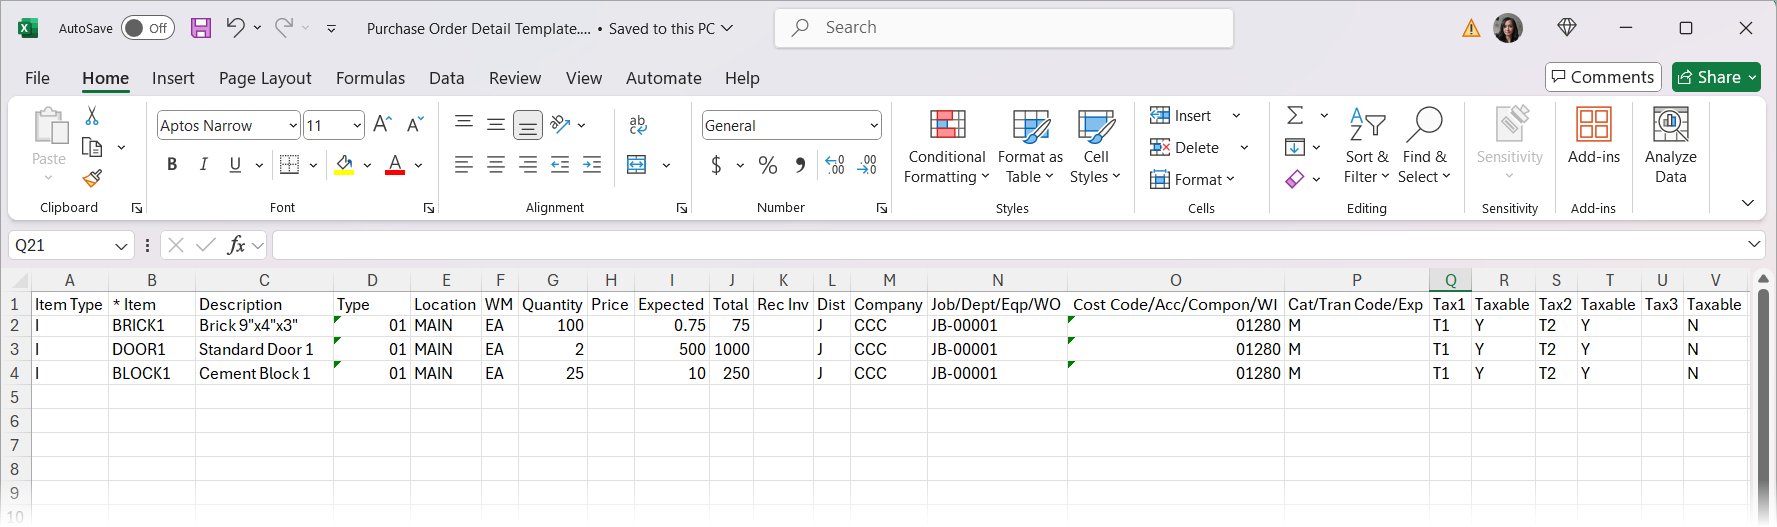1777x527 pixels.
Task: Click the Cut scissors icon
Action: [x=92, y=116]
